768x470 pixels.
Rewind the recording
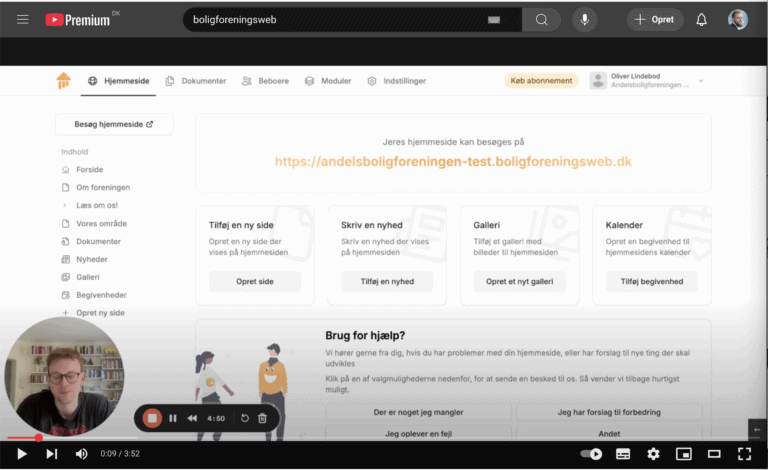192,418
